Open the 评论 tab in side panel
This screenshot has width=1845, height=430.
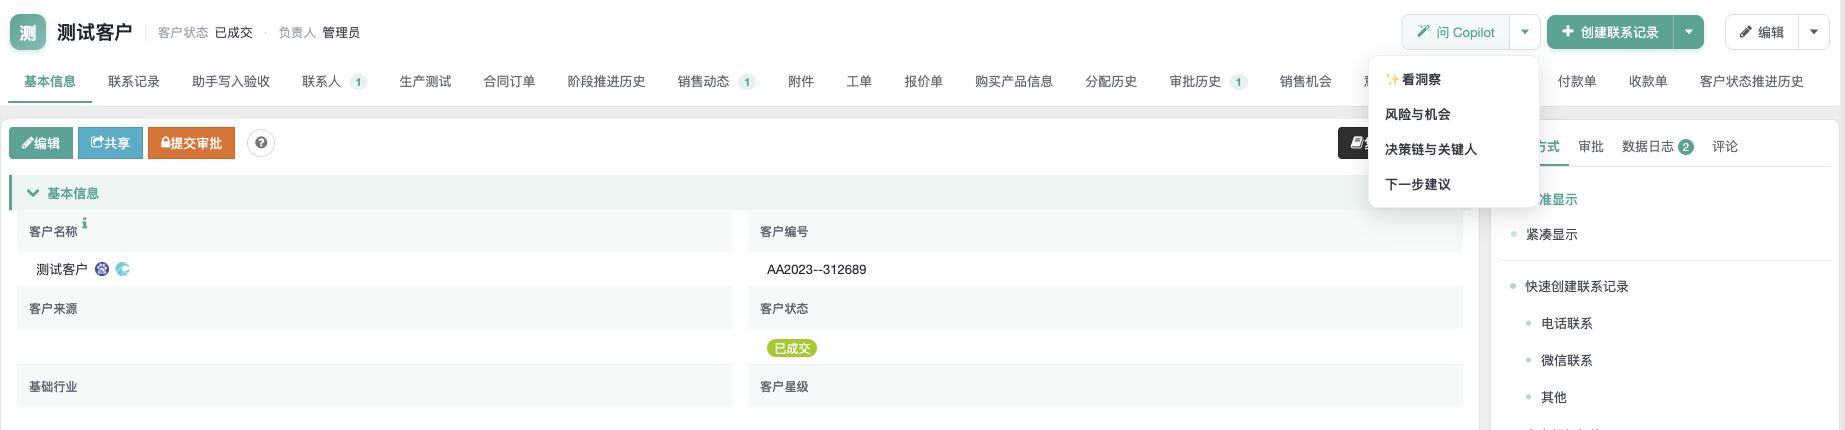(1725, 146)
